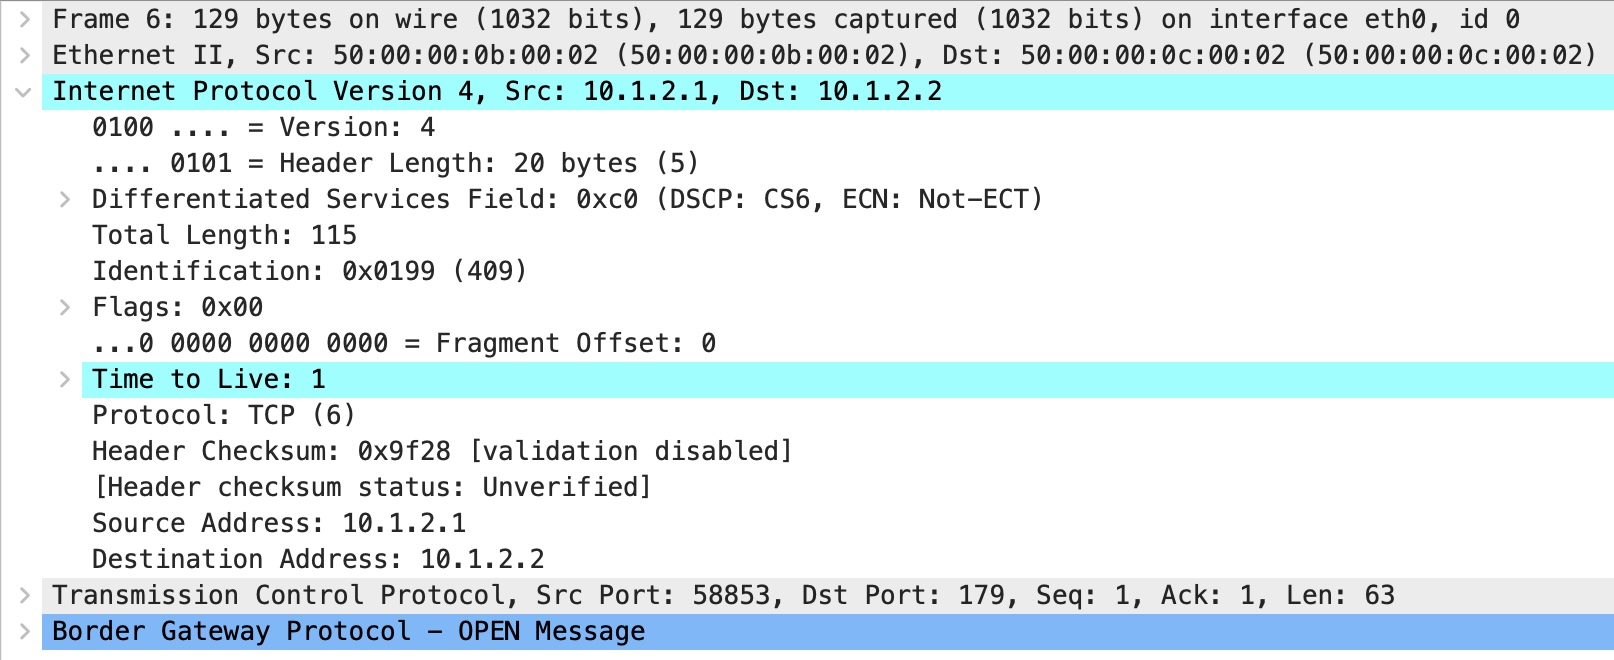Select the Version: 4 field line
This screenshot has height=660, width=1614.
pos(263,127)
